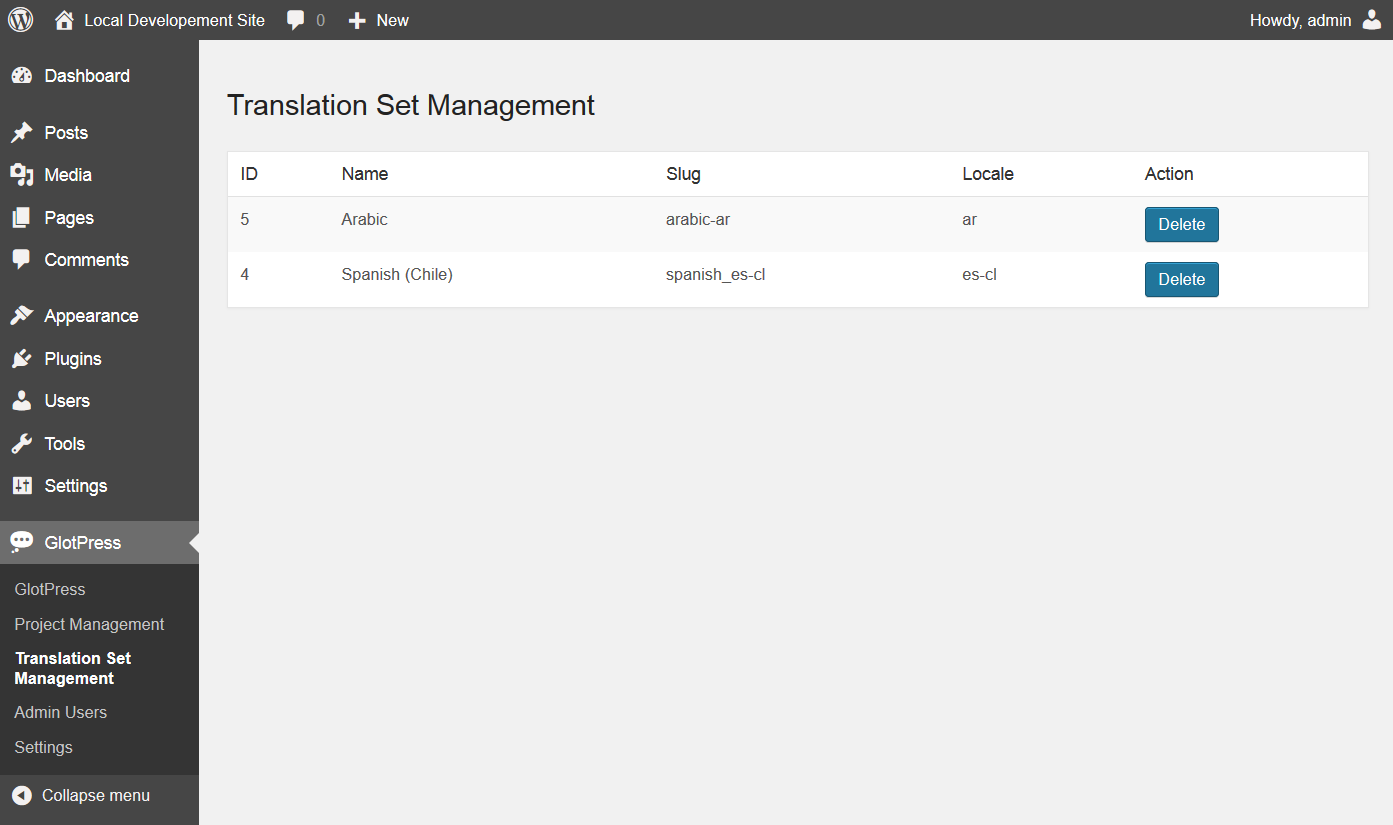Click the Locale column header

[988, 174]
